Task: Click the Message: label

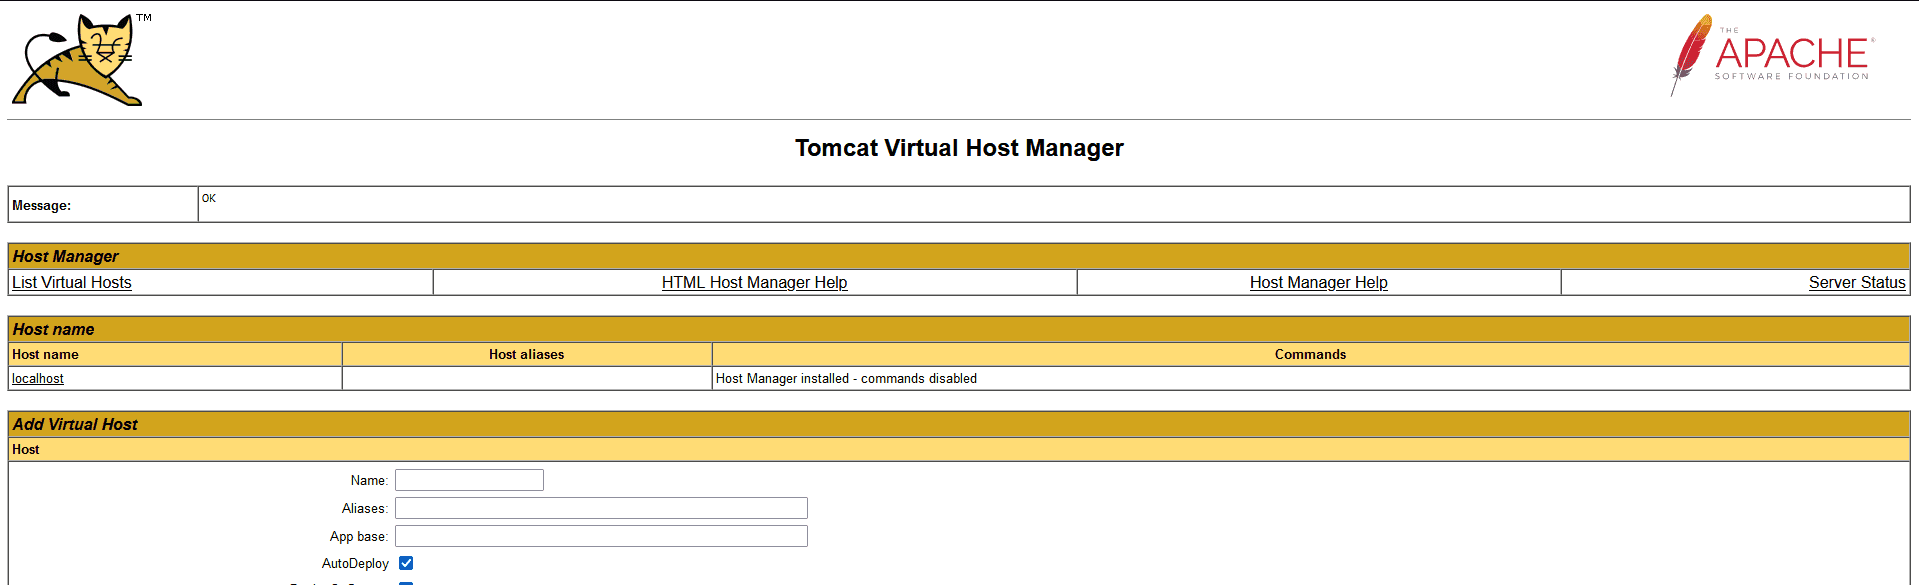Action: [42, 205]
